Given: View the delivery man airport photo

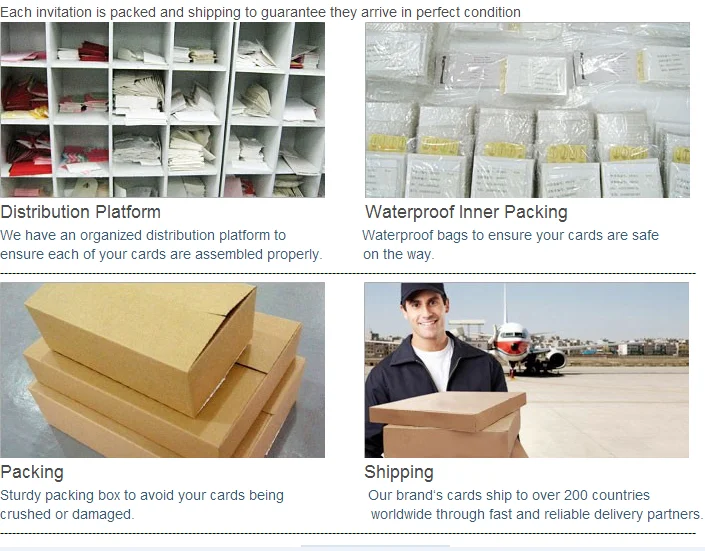Looking at the screenshot, I should (x=527, y=370).
